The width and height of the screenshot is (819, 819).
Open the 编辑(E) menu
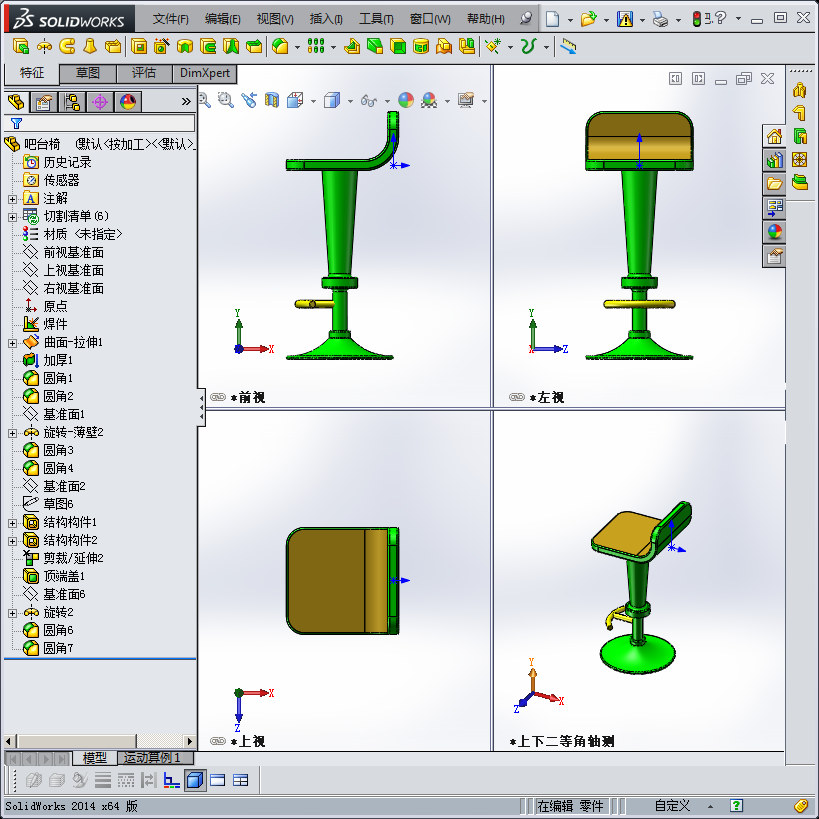coord(223,19)
